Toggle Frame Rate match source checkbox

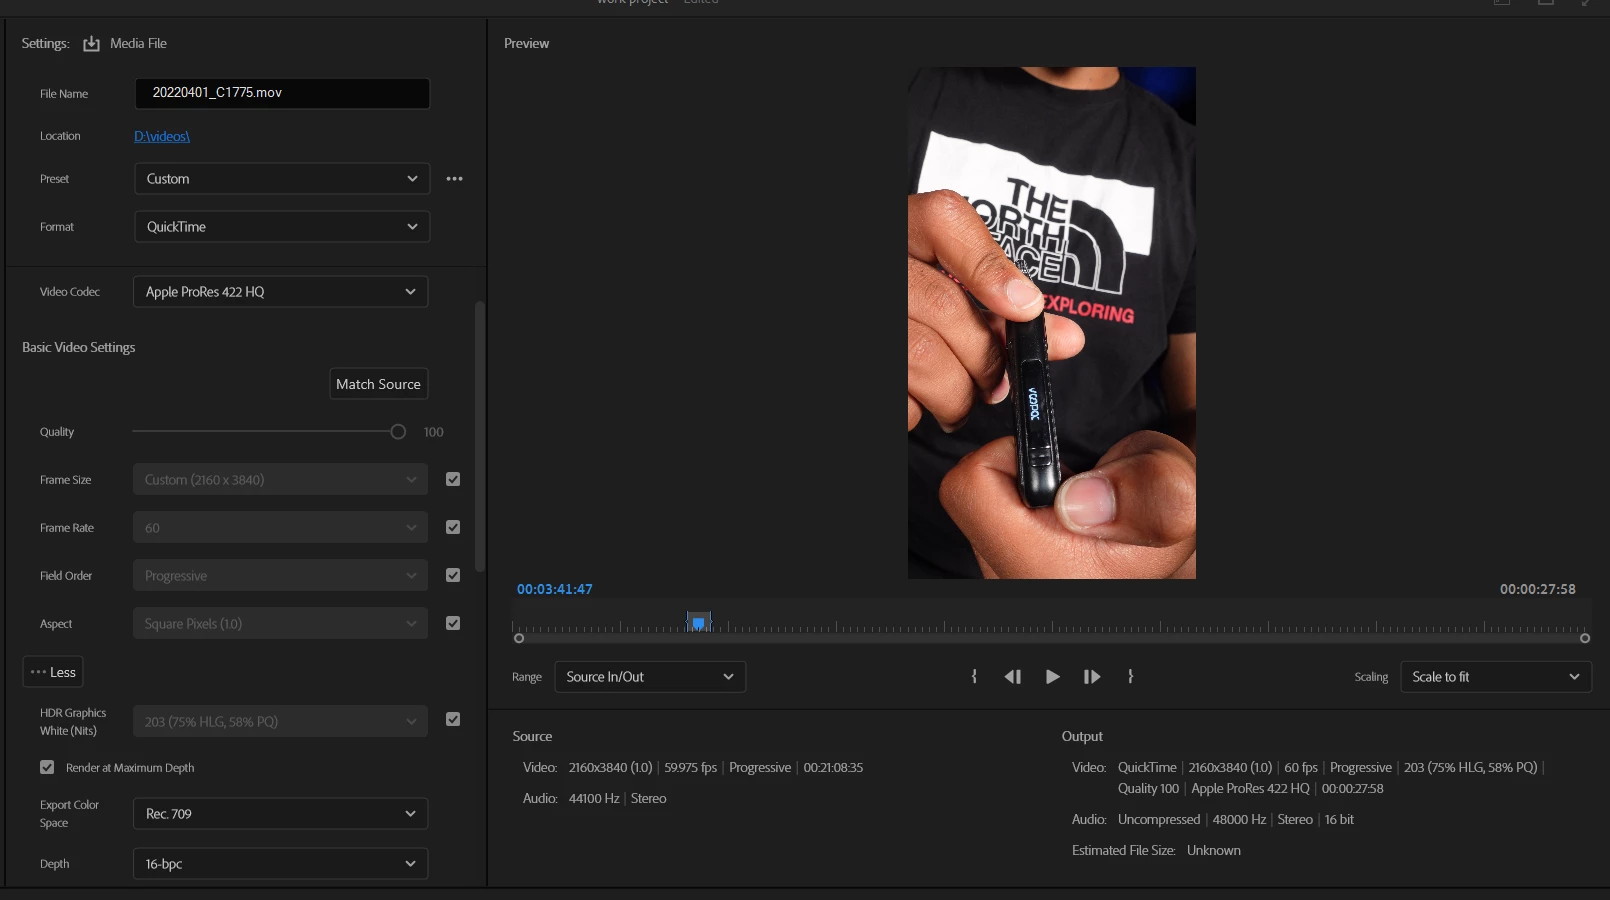(453, 528)
